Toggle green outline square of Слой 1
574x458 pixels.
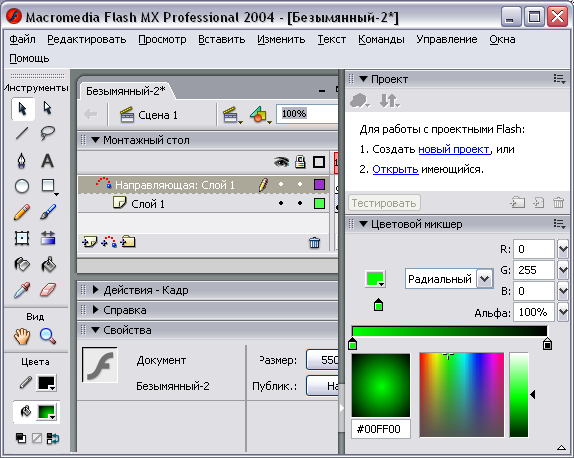click(x=319, y=204)
